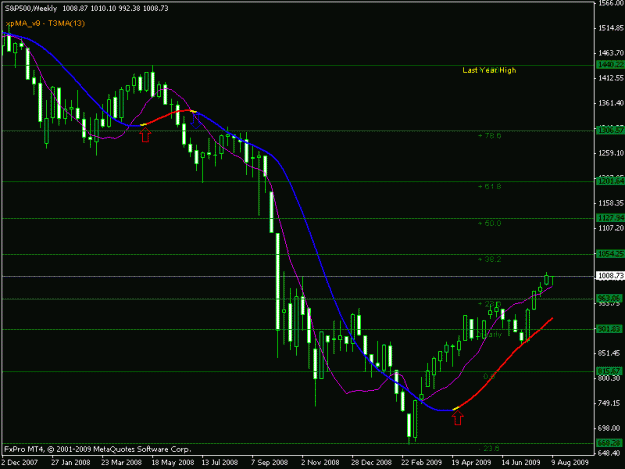Click the '2 Dec 2007' date label
Image resolution: width=625 pixels, height=469 pixels.
point(20,463)
